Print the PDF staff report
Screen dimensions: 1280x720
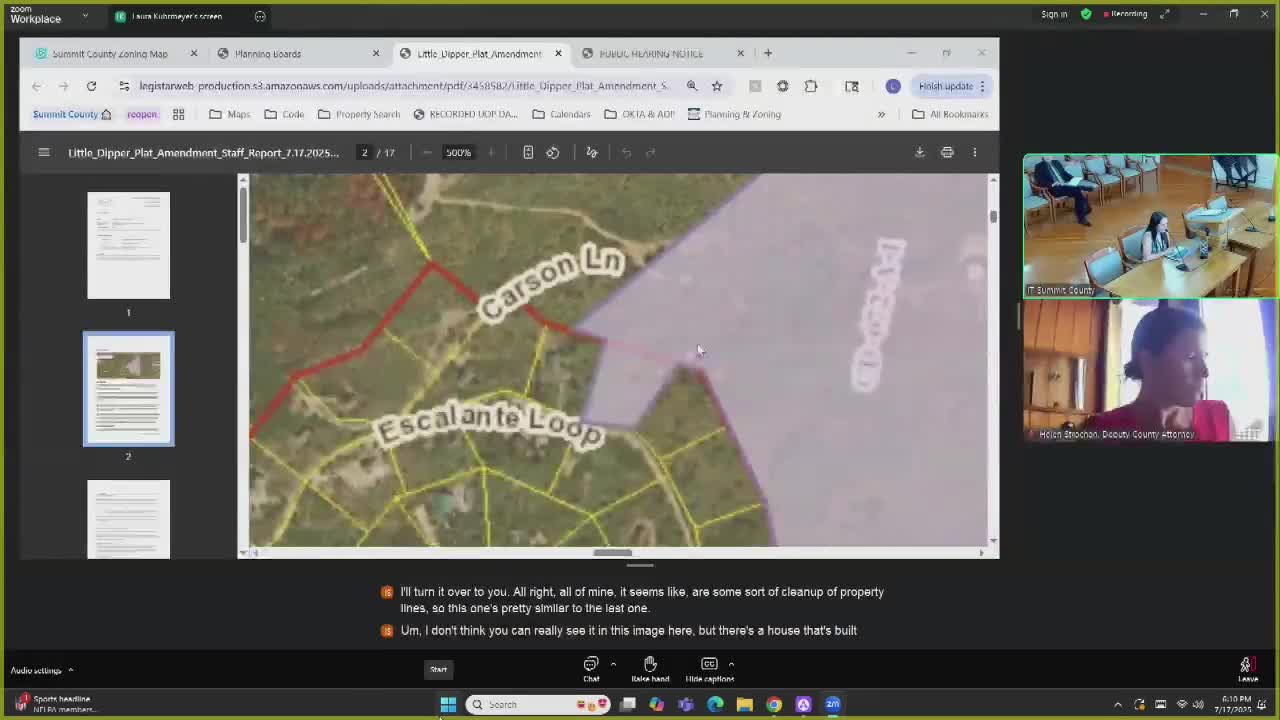point(947,152)
